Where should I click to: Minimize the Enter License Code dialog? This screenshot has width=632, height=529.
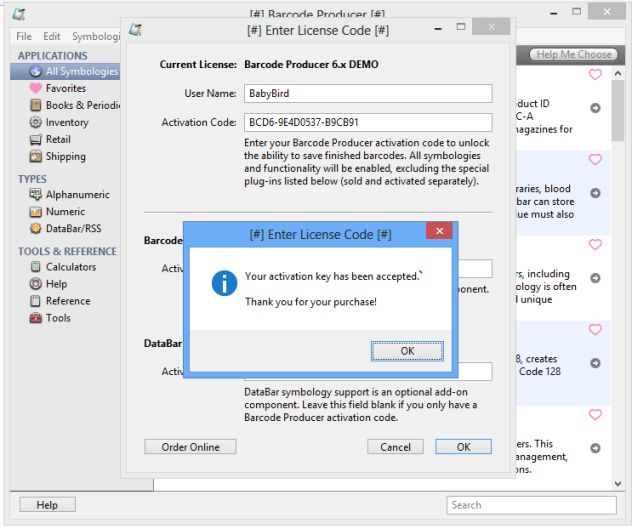point(439,28)
